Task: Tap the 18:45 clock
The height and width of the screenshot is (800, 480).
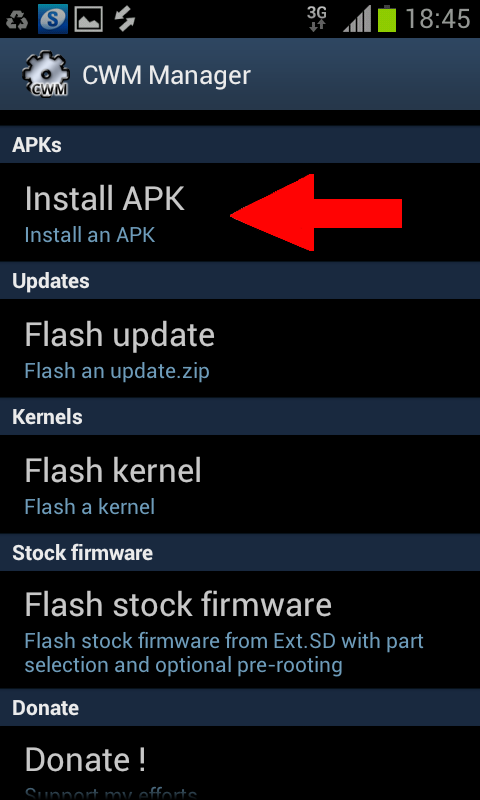Action: pyautogui.click(x=437, y=19)
